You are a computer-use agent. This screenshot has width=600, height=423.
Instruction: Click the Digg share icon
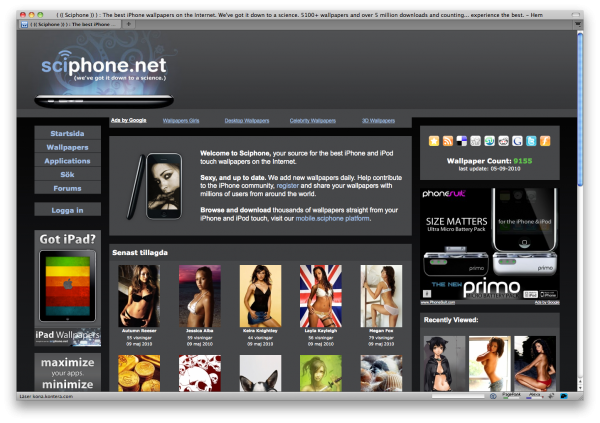(x=475, y=141)
